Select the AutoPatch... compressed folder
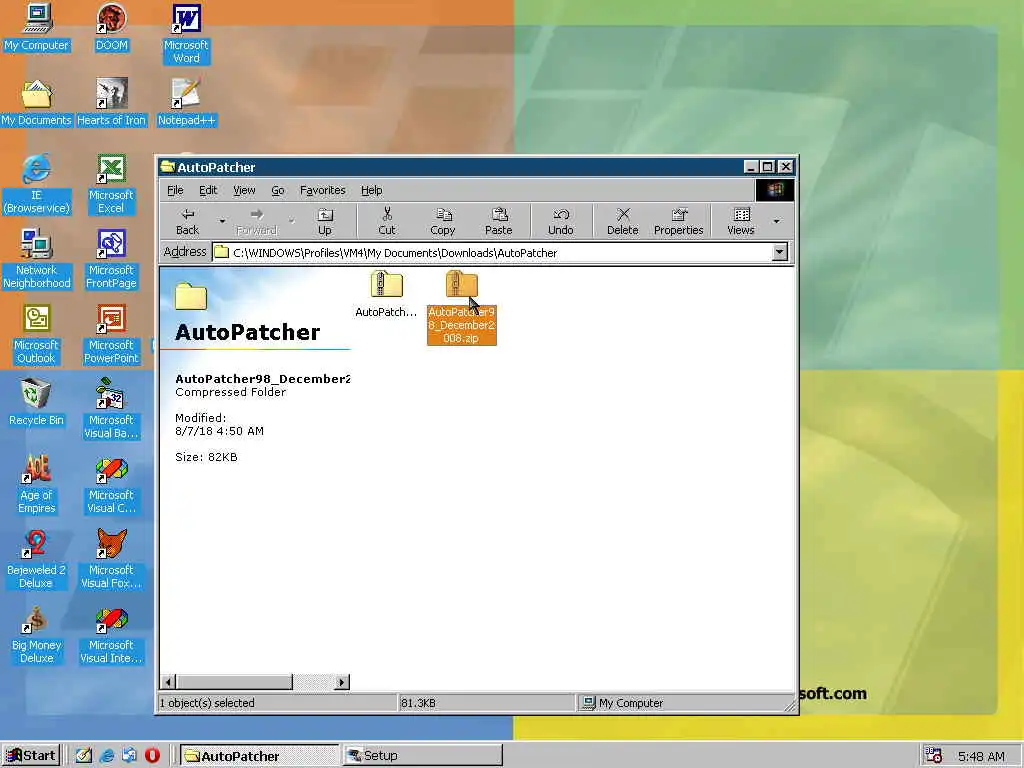1024x768 pixels. pyautogui.click(x=386, y=294)
